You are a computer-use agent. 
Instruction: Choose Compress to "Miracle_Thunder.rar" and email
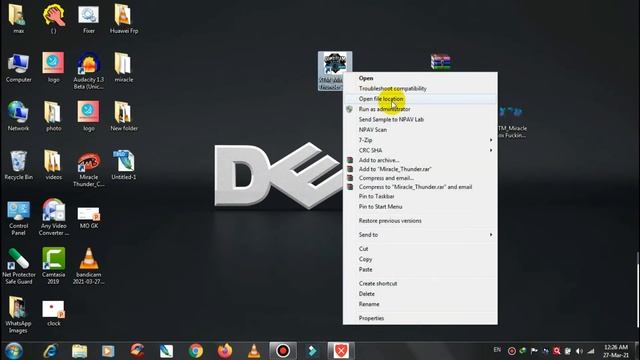coord(420,187)
